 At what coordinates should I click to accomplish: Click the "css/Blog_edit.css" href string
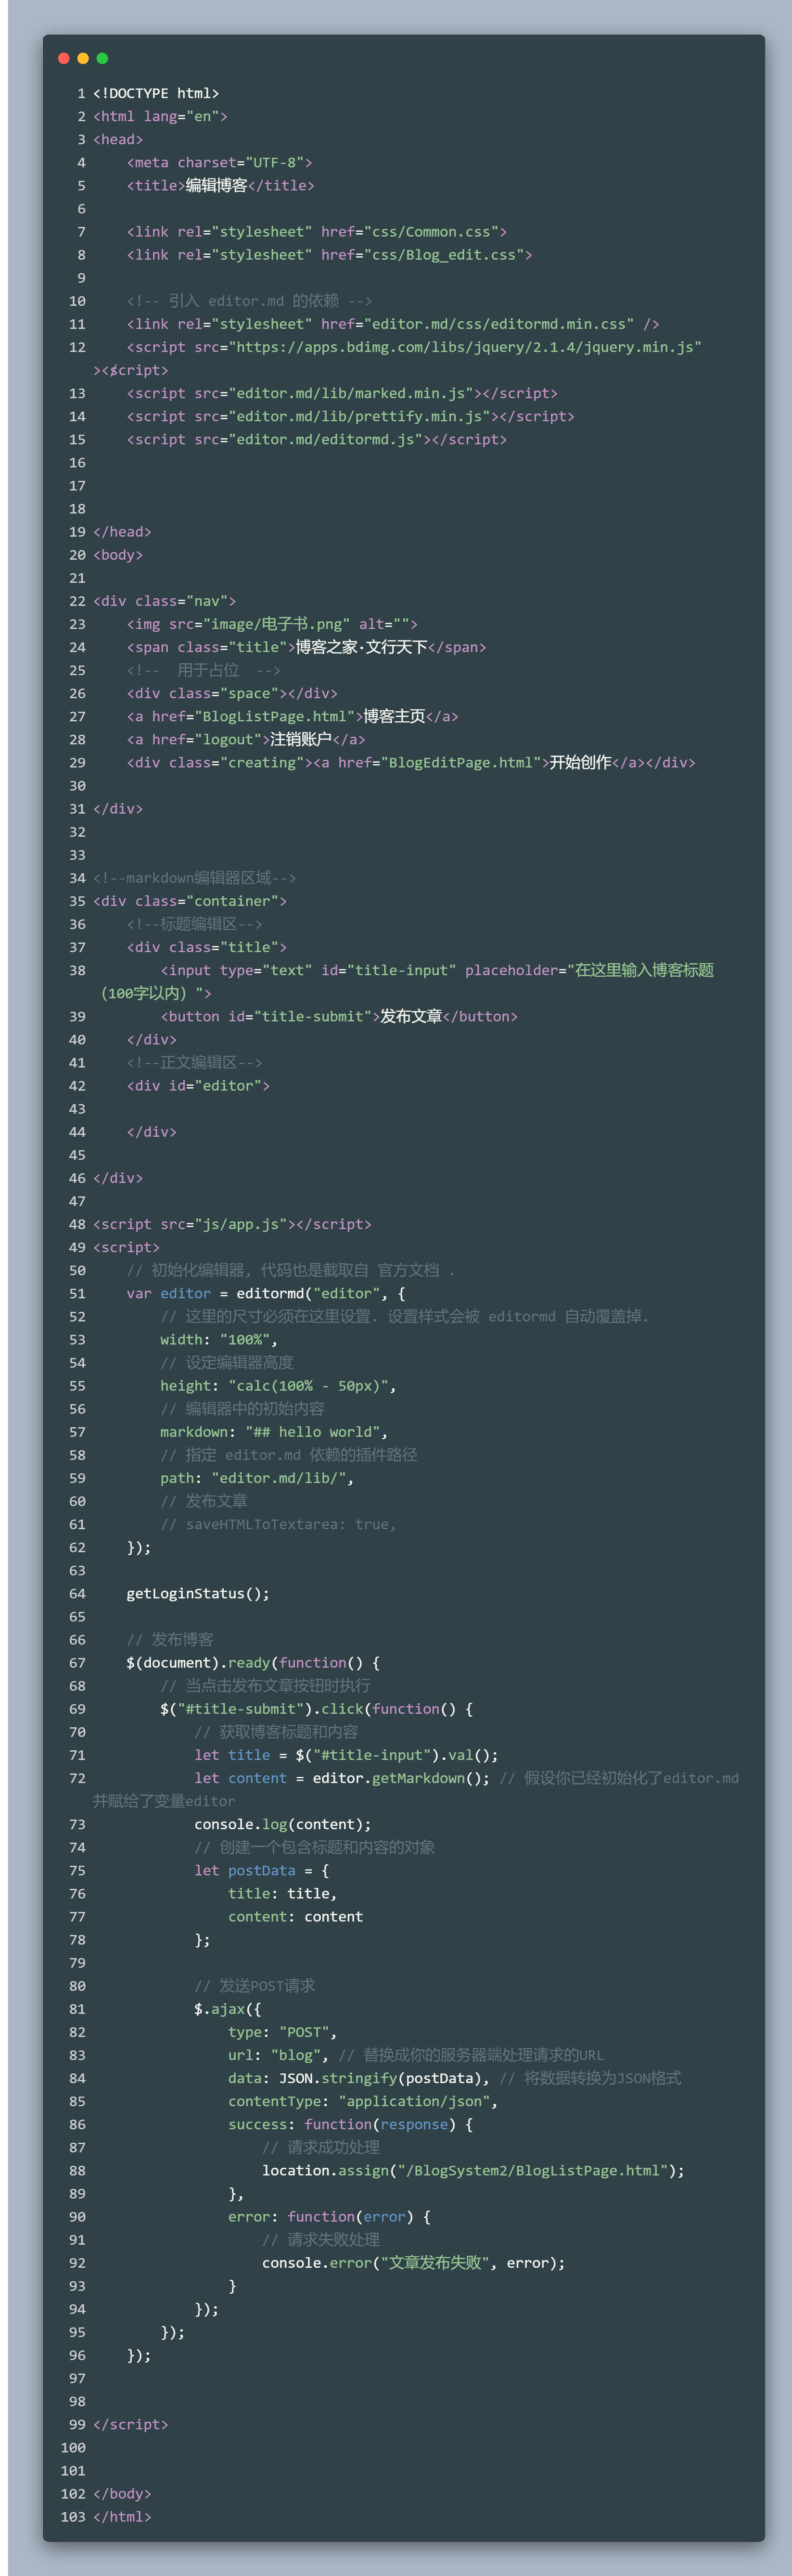click(x=443, y=254)
